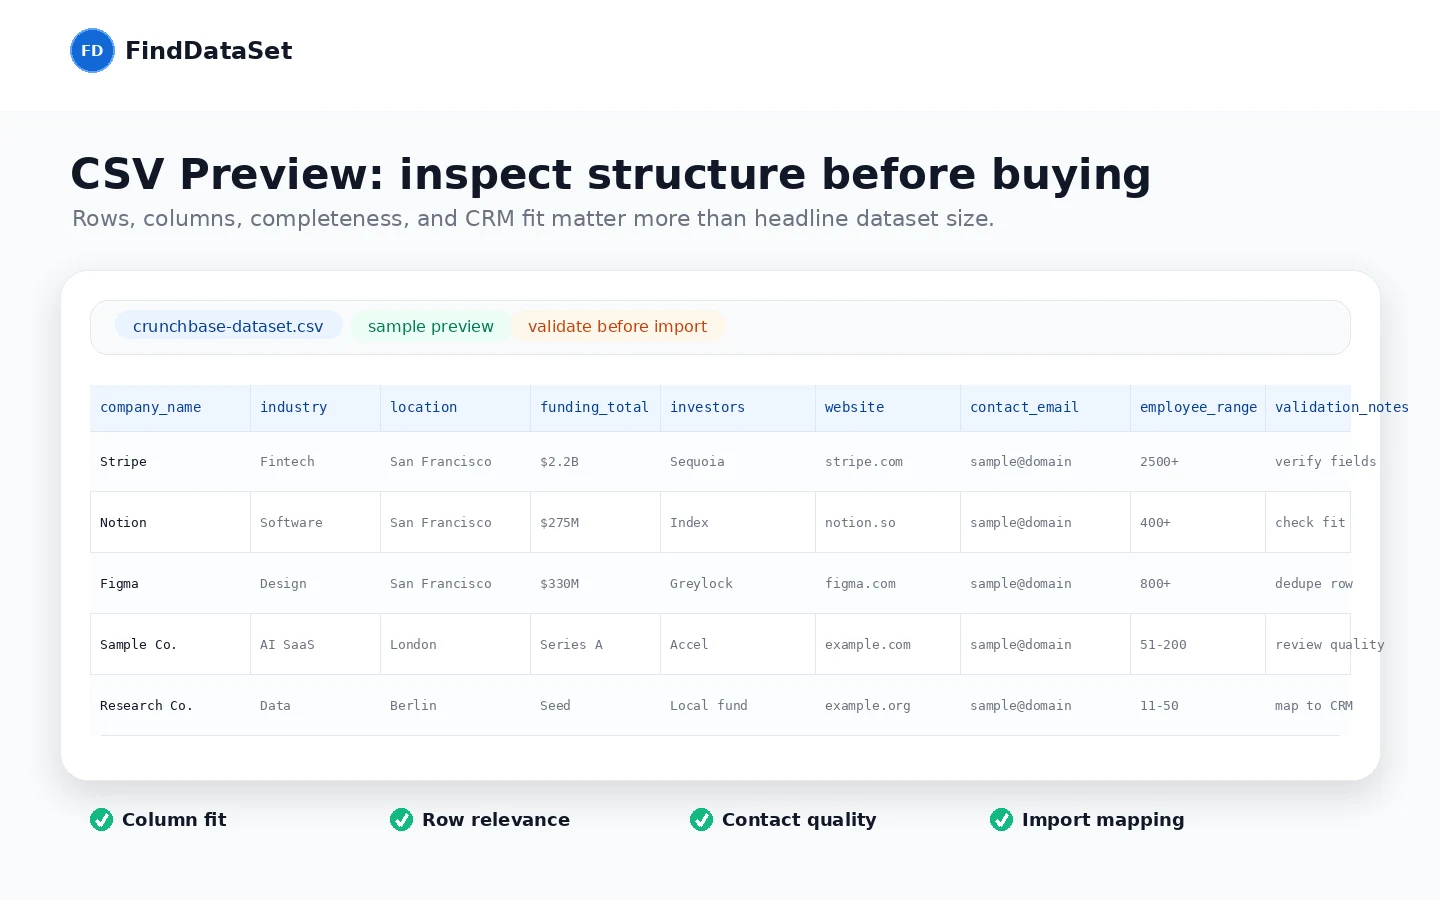The height and width of the screenshot is (900, 1440).
Task: Click the Berlin location cell
Action: (455, 705)
